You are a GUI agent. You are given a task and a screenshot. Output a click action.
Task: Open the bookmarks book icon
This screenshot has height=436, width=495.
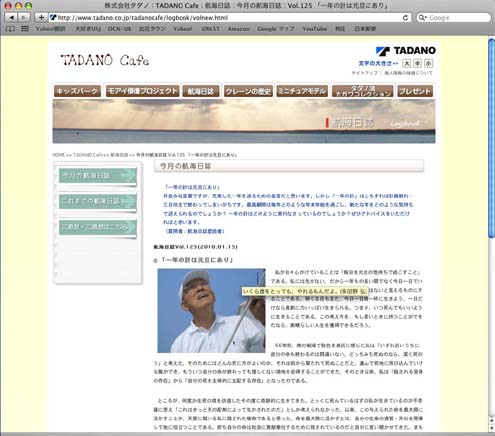pos(10,29)
